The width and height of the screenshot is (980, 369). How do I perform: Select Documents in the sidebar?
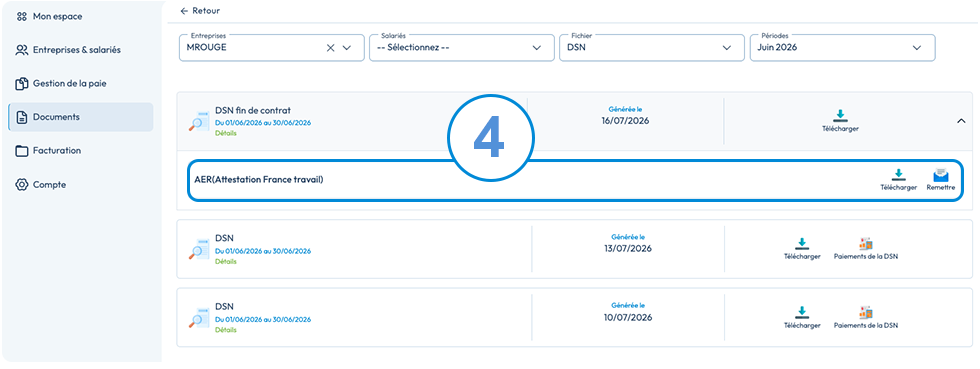[81, 117]
